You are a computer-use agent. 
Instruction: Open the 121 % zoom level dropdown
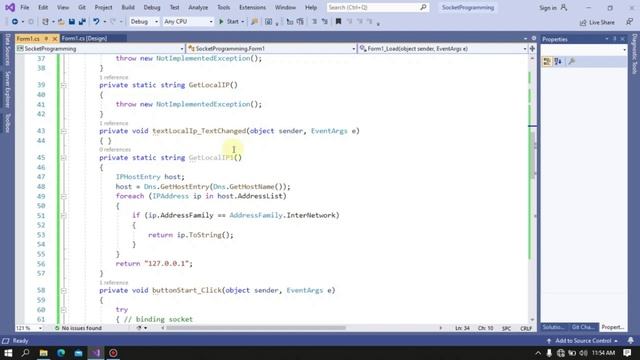point(40,328)
